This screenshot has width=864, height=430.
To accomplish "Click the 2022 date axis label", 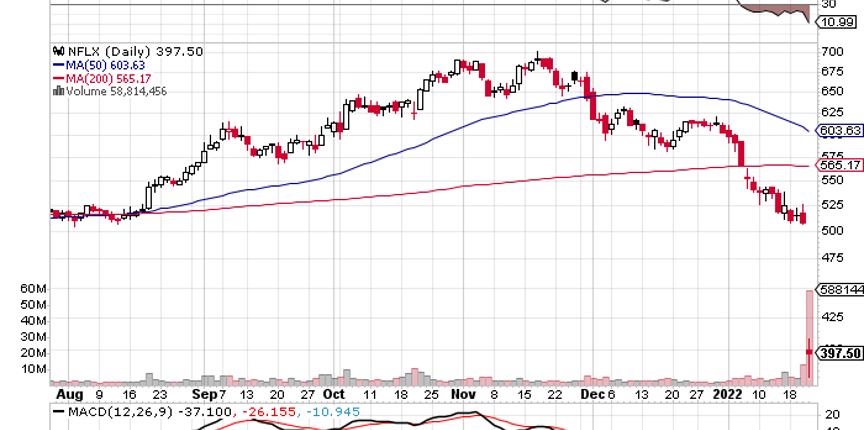I will [x=728, y=394].
